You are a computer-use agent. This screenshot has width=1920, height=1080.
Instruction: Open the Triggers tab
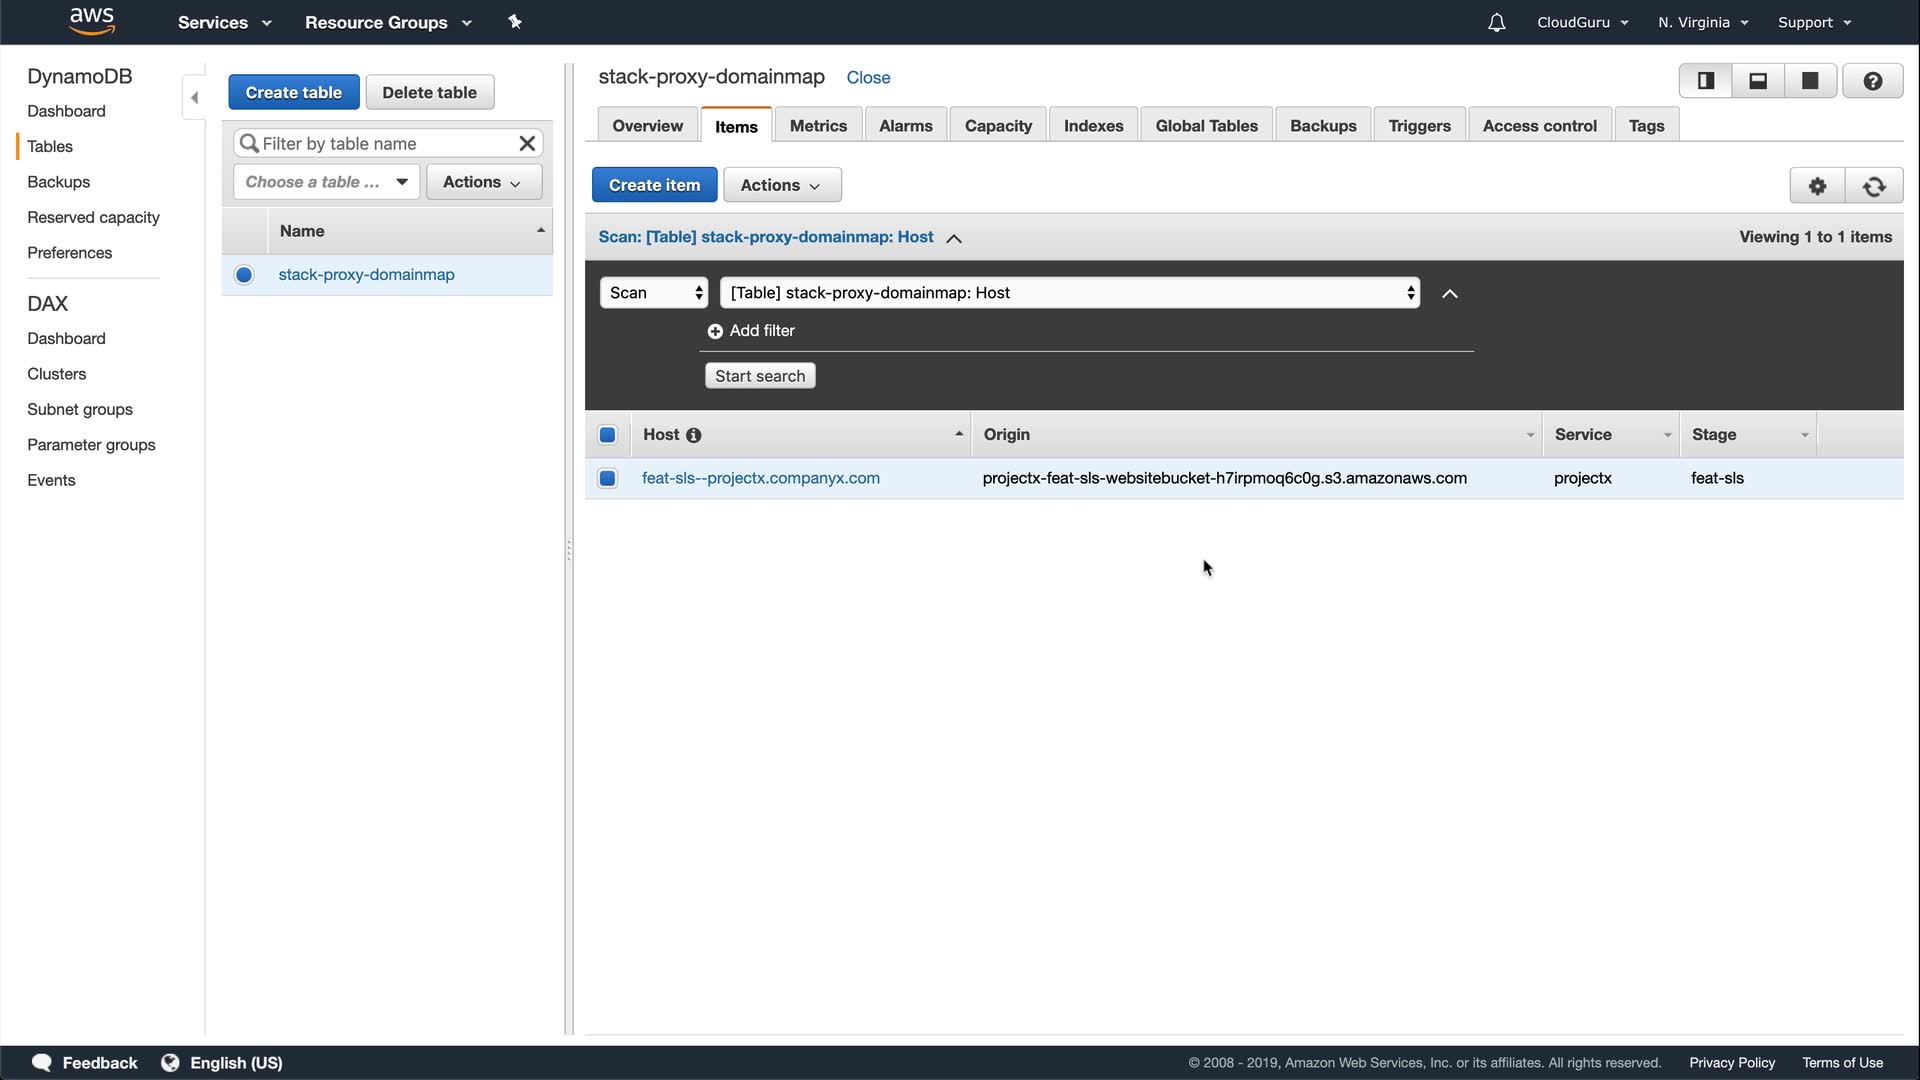click(1418, 126)
